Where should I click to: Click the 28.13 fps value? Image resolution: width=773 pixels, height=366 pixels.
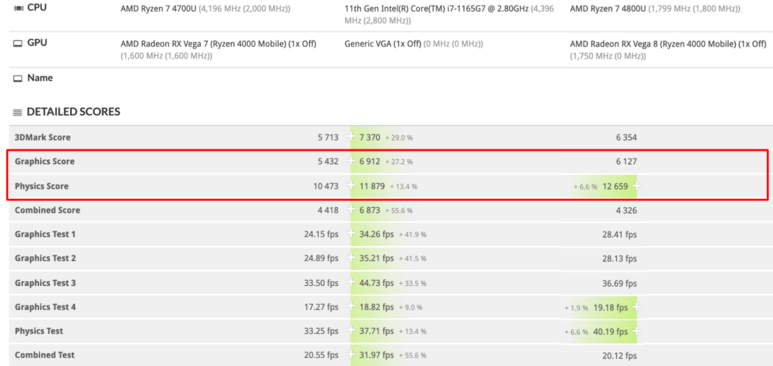click(x=619, y=258)
